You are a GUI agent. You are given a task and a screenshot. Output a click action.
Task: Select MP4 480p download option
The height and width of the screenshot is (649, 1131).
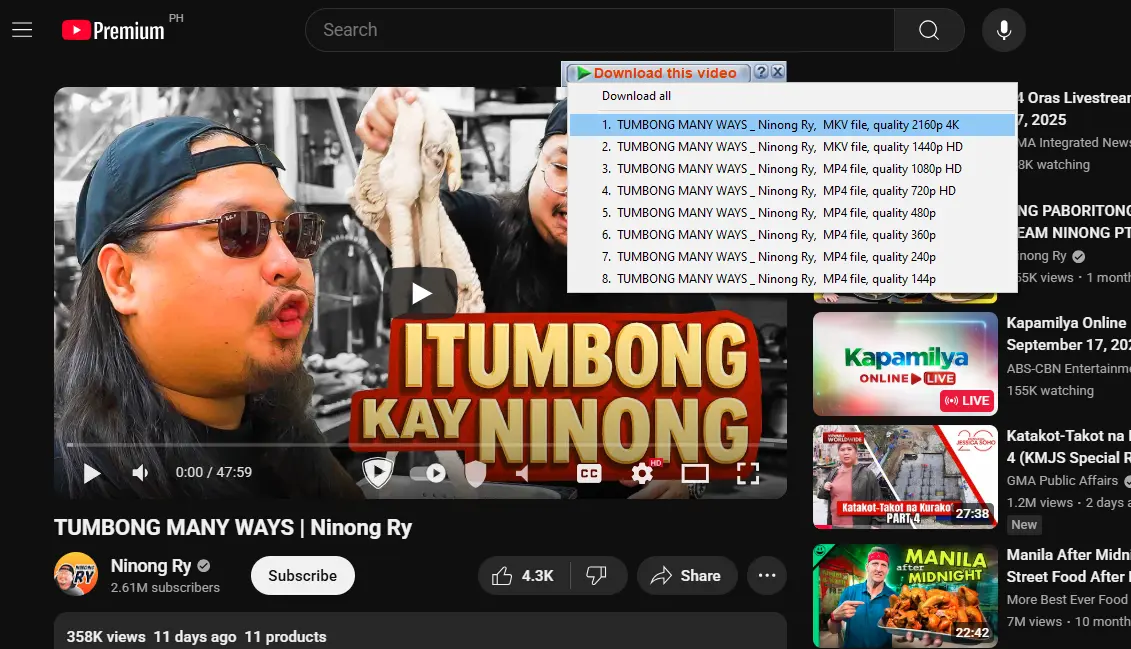(x=792, y=213)
